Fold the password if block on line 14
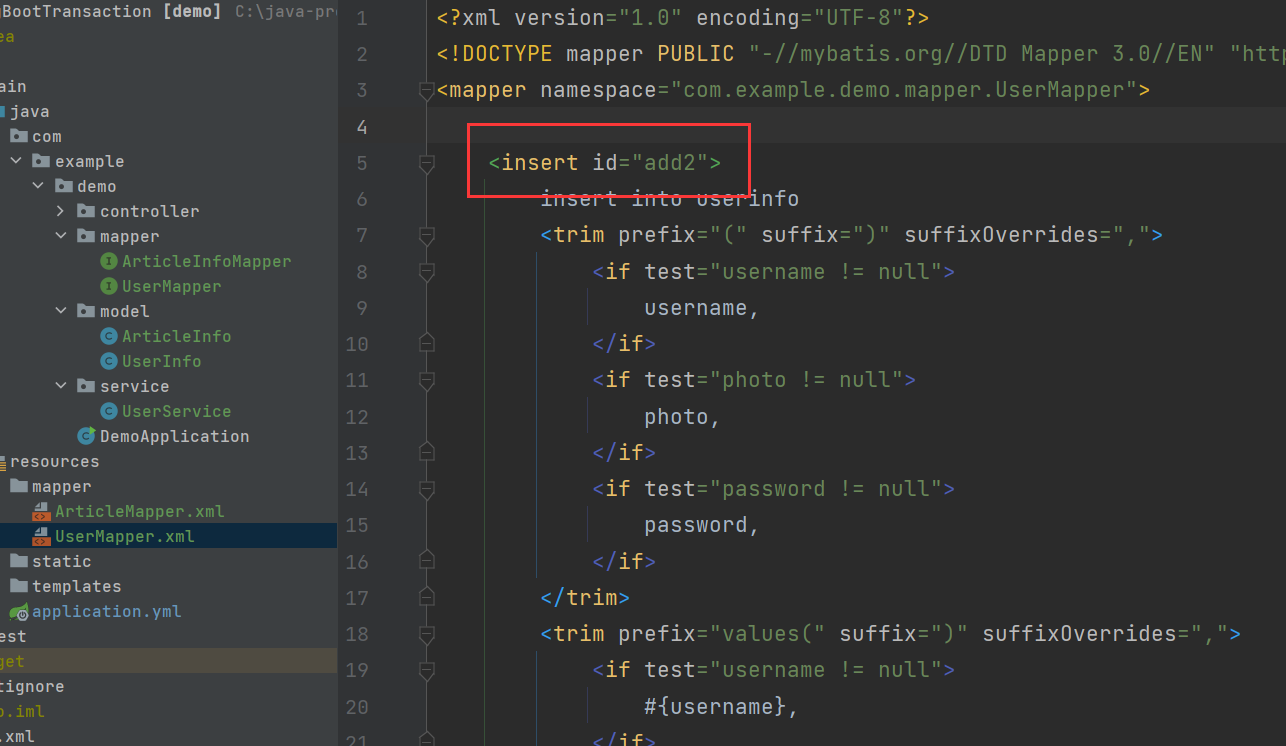This screenshot has width=1286, height=746. point(427,489)
